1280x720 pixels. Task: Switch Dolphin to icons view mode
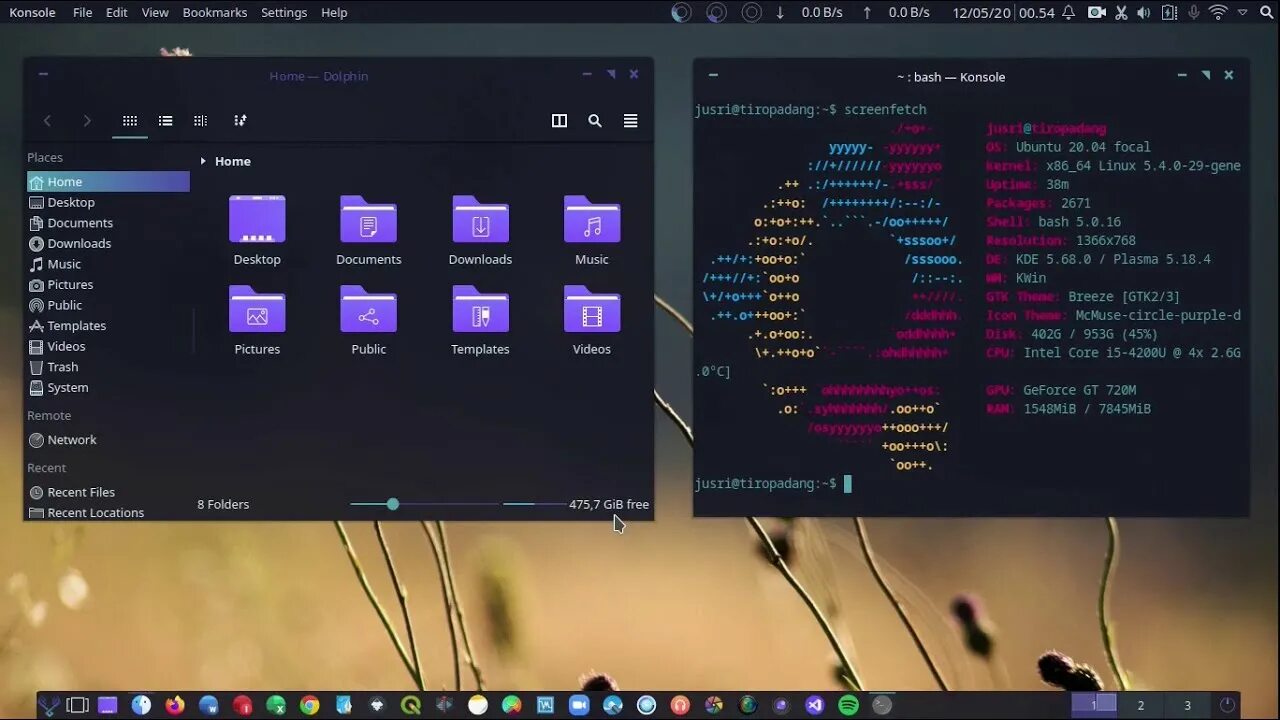[x=130, y=121]
